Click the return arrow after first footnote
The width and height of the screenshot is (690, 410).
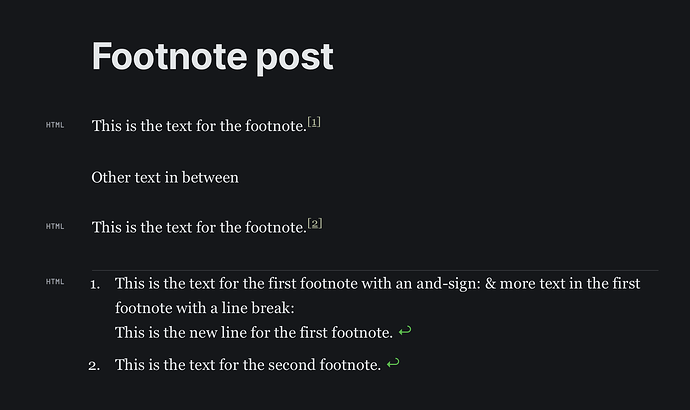pos(405,331)
